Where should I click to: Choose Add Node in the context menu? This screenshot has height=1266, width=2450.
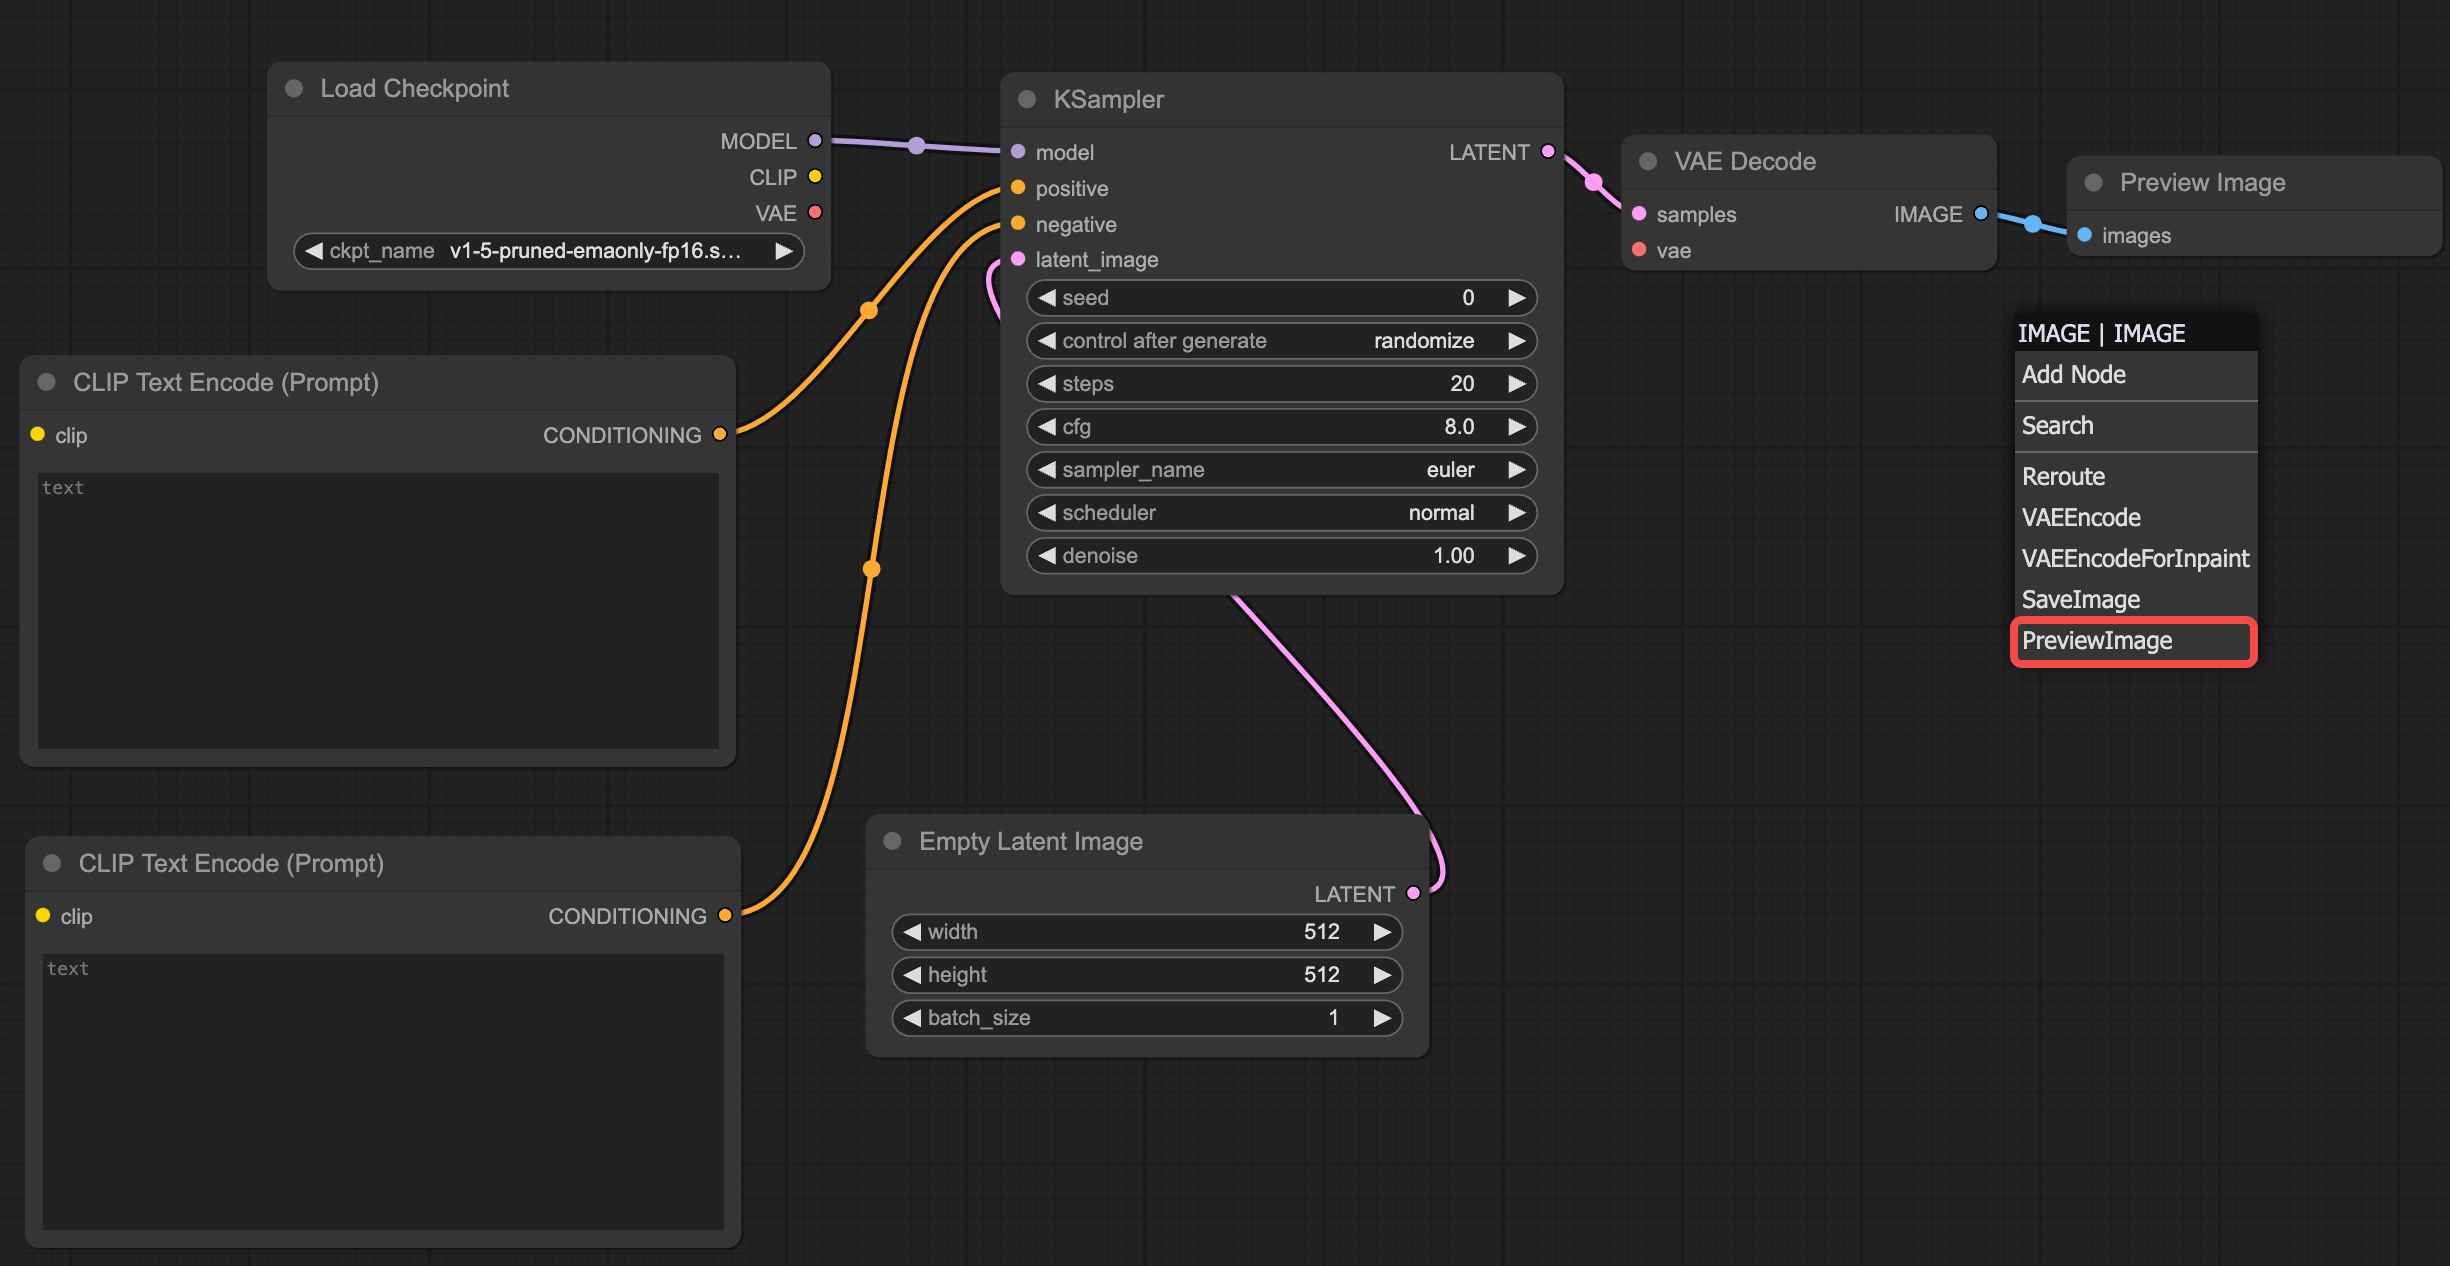(2135, 375)
